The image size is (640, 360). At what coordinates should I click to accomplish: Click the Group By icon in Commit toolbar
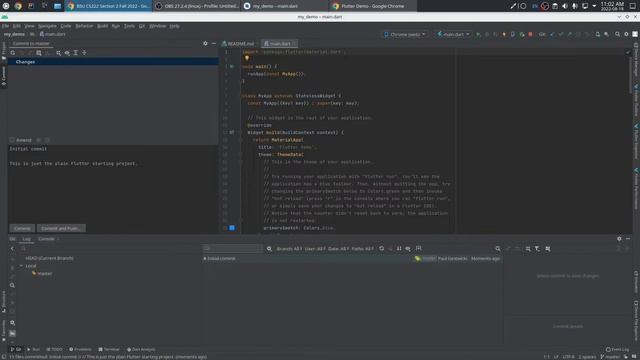tap(58, 53)
